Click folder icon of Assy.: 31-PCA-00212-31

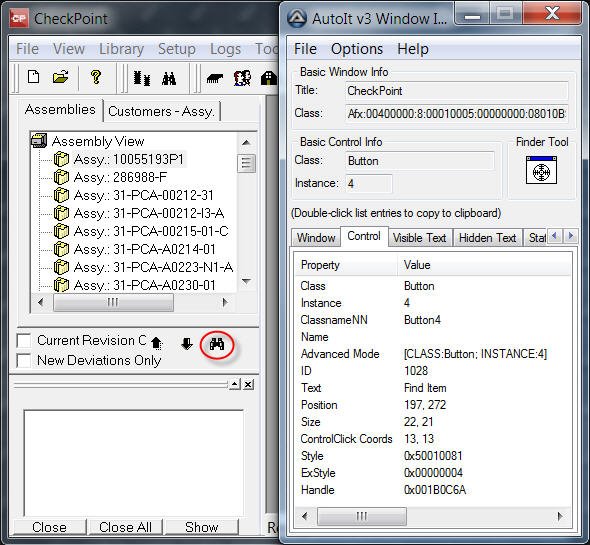[61, 195]
